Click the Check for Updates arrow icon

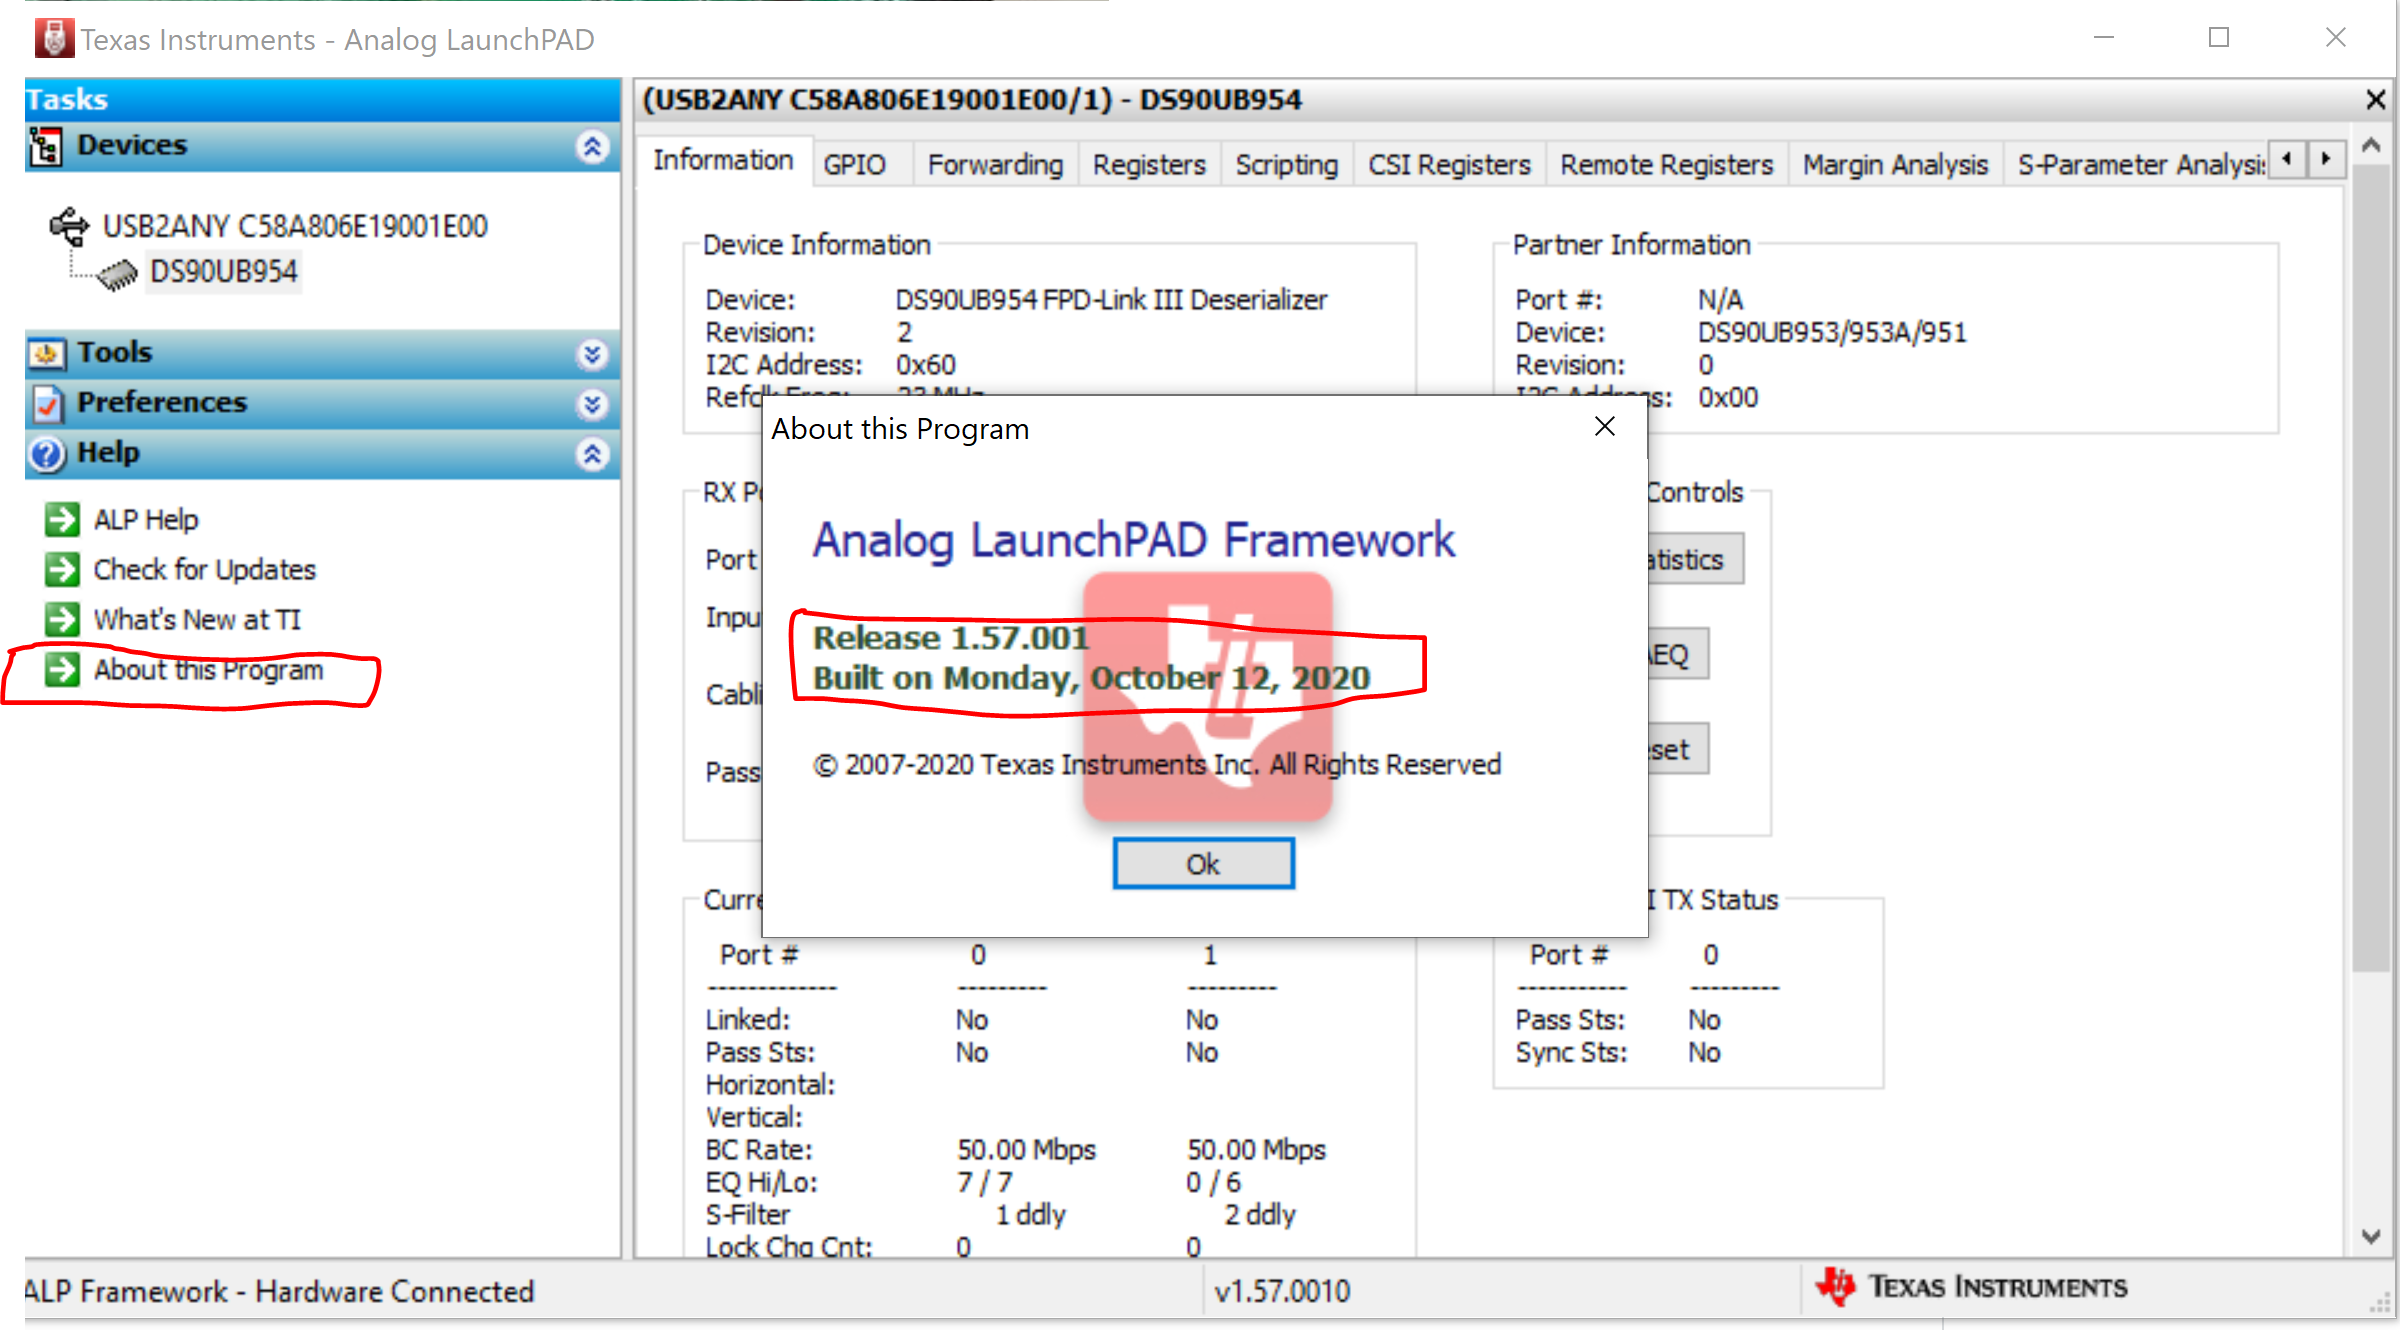click(x=62, y=569)
